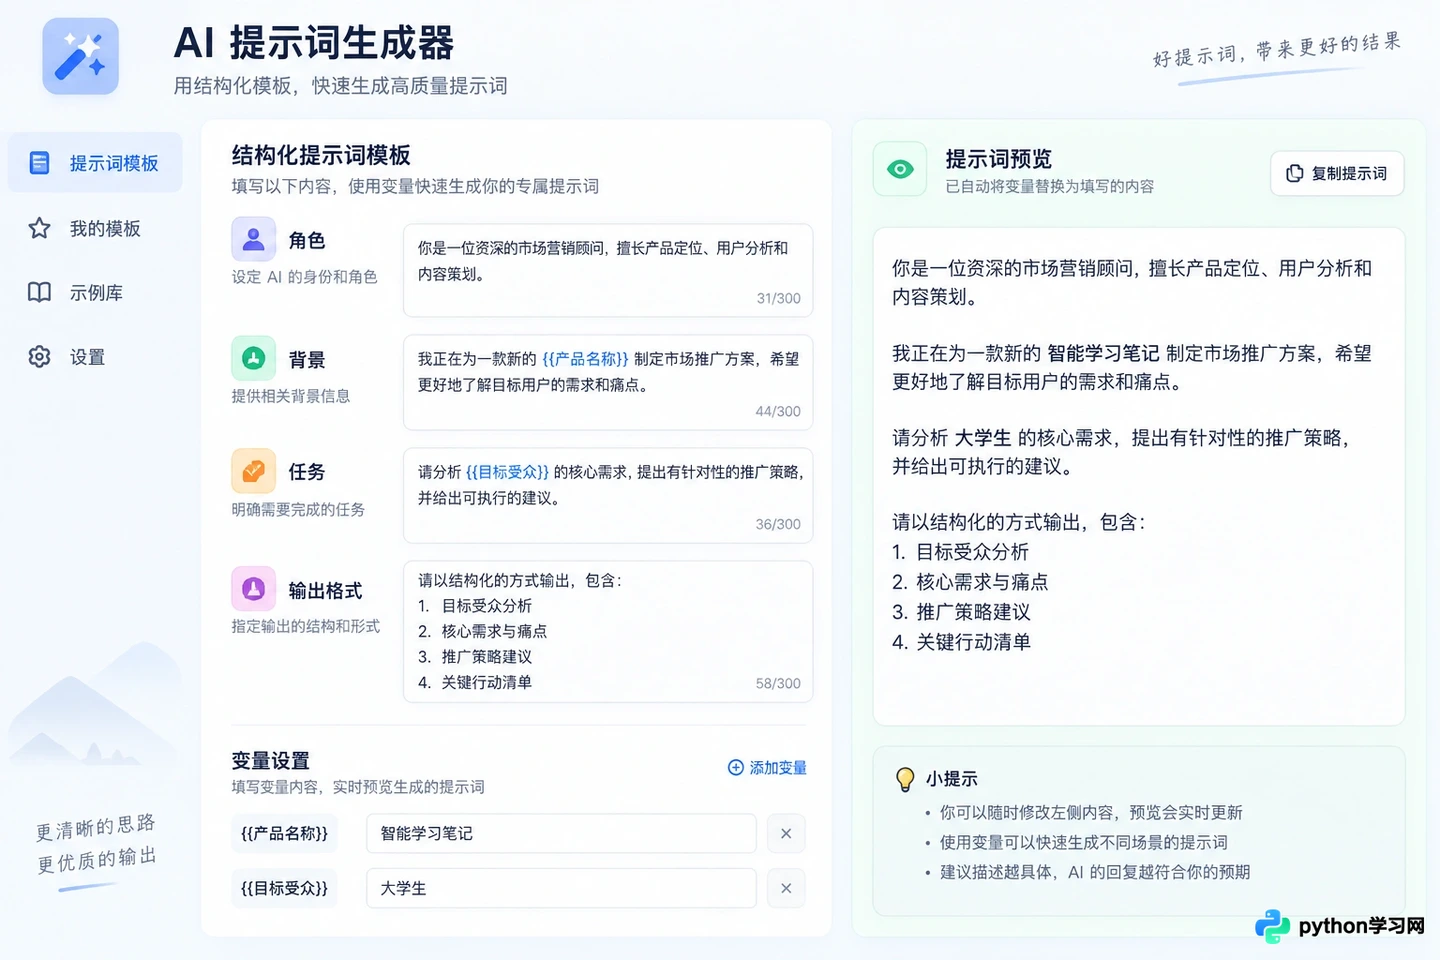Open the 提示词模板 sidebar tab
The image size is (1440, 960).
(x=95, y=163)
